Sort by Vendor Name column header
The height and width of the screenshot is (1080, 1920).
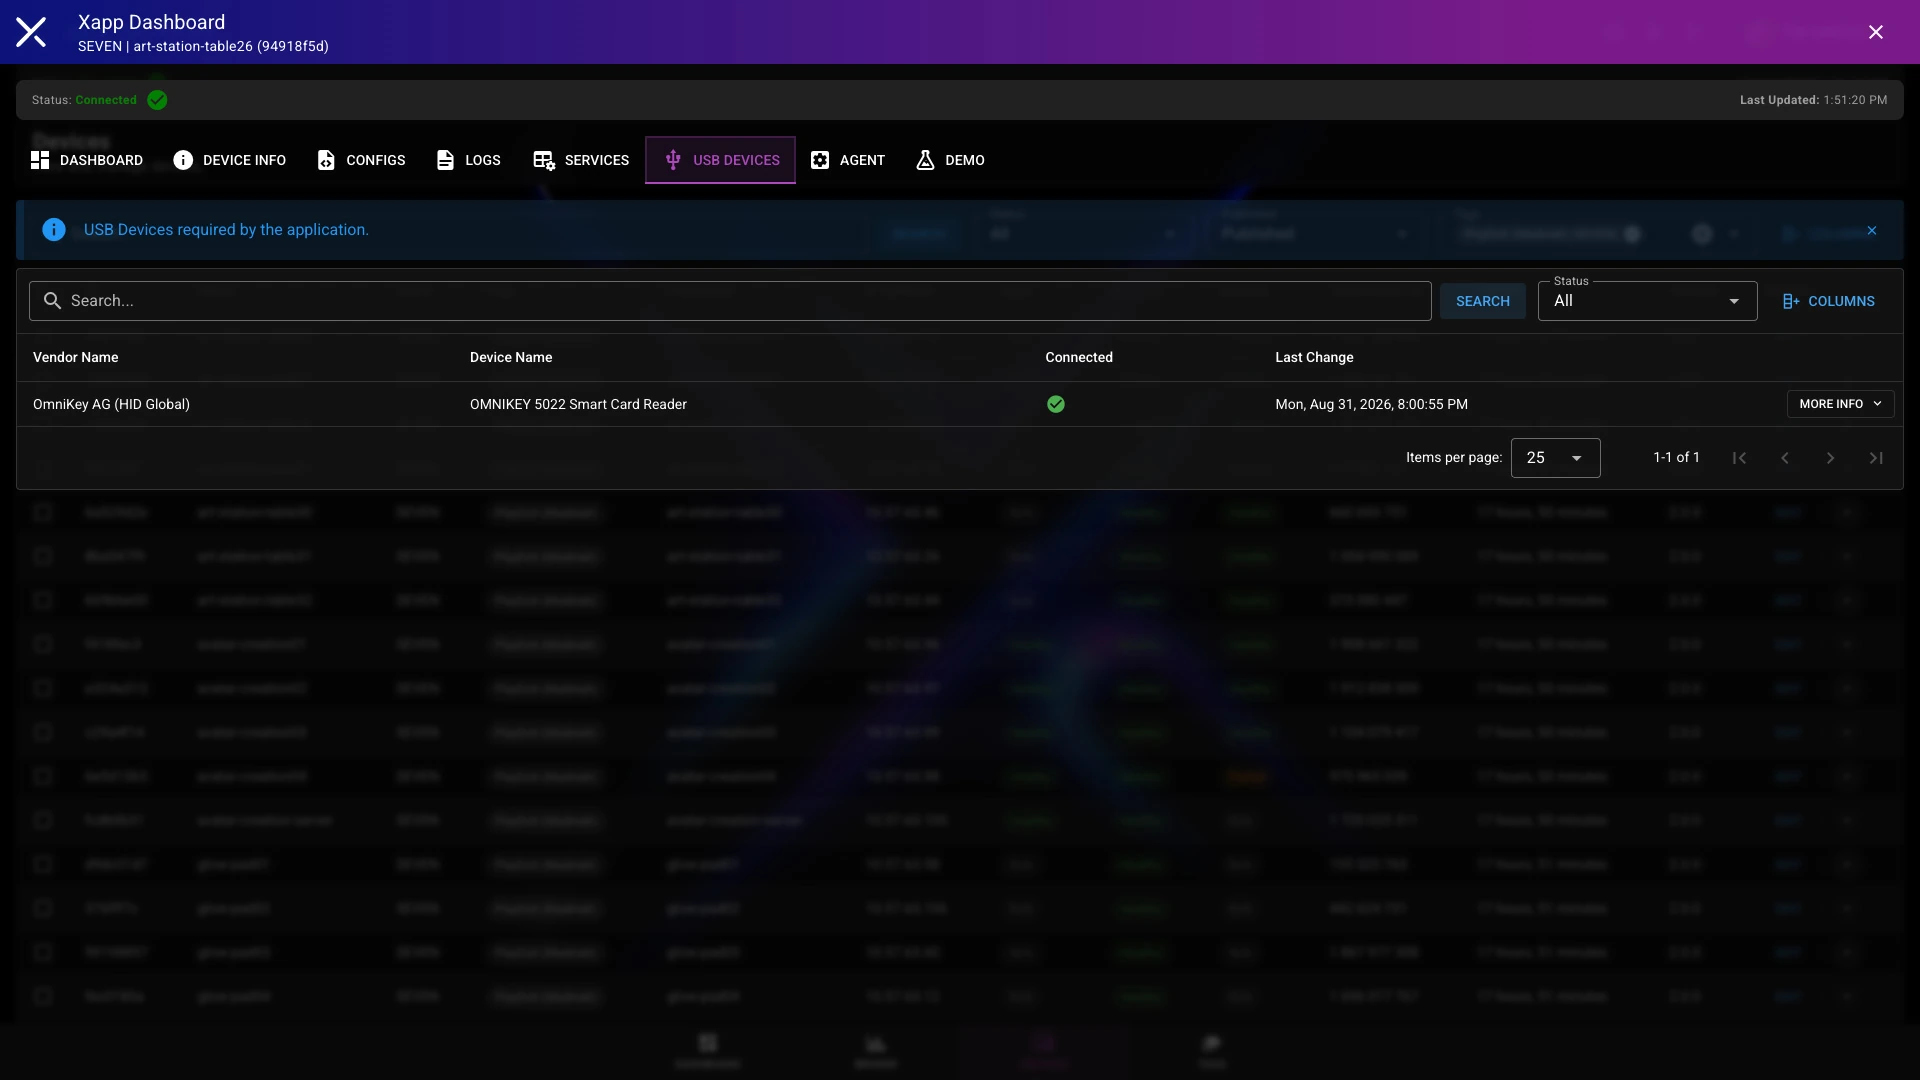pyautogui.click(x=76, y=357)
